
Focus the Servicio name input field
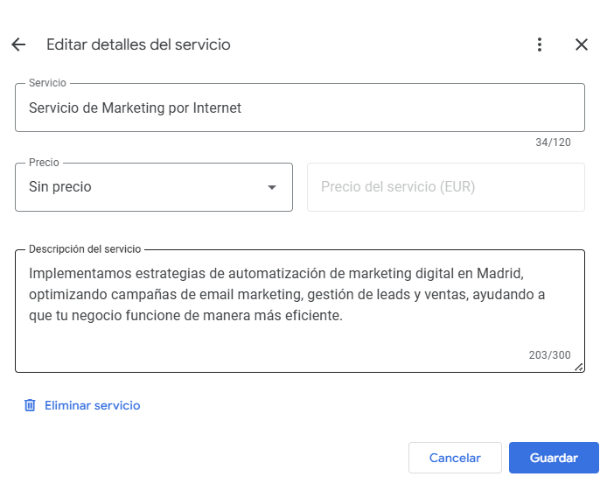[300, 108]
